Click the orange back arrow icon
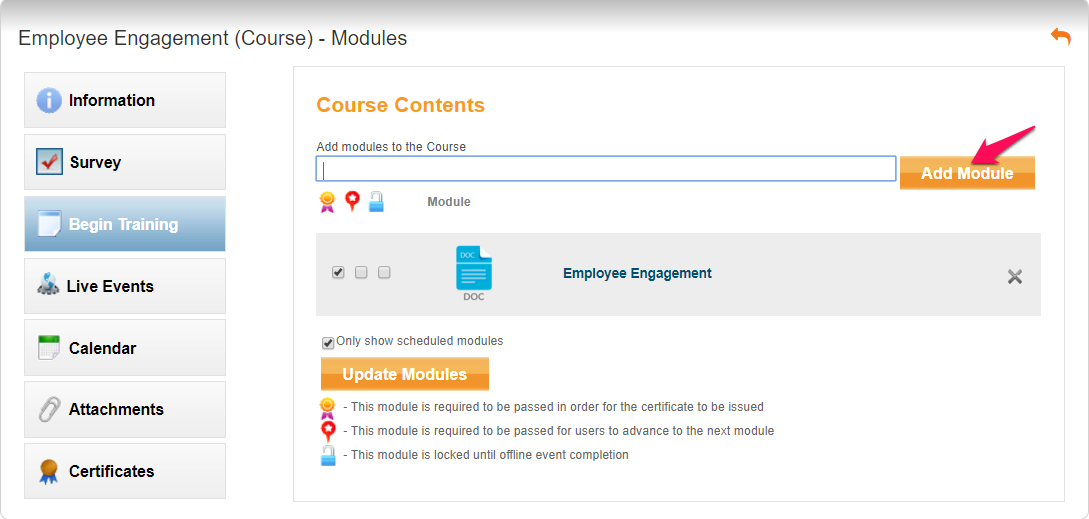The height and width of the screenshot is (519, 1089). [1061, 37]
